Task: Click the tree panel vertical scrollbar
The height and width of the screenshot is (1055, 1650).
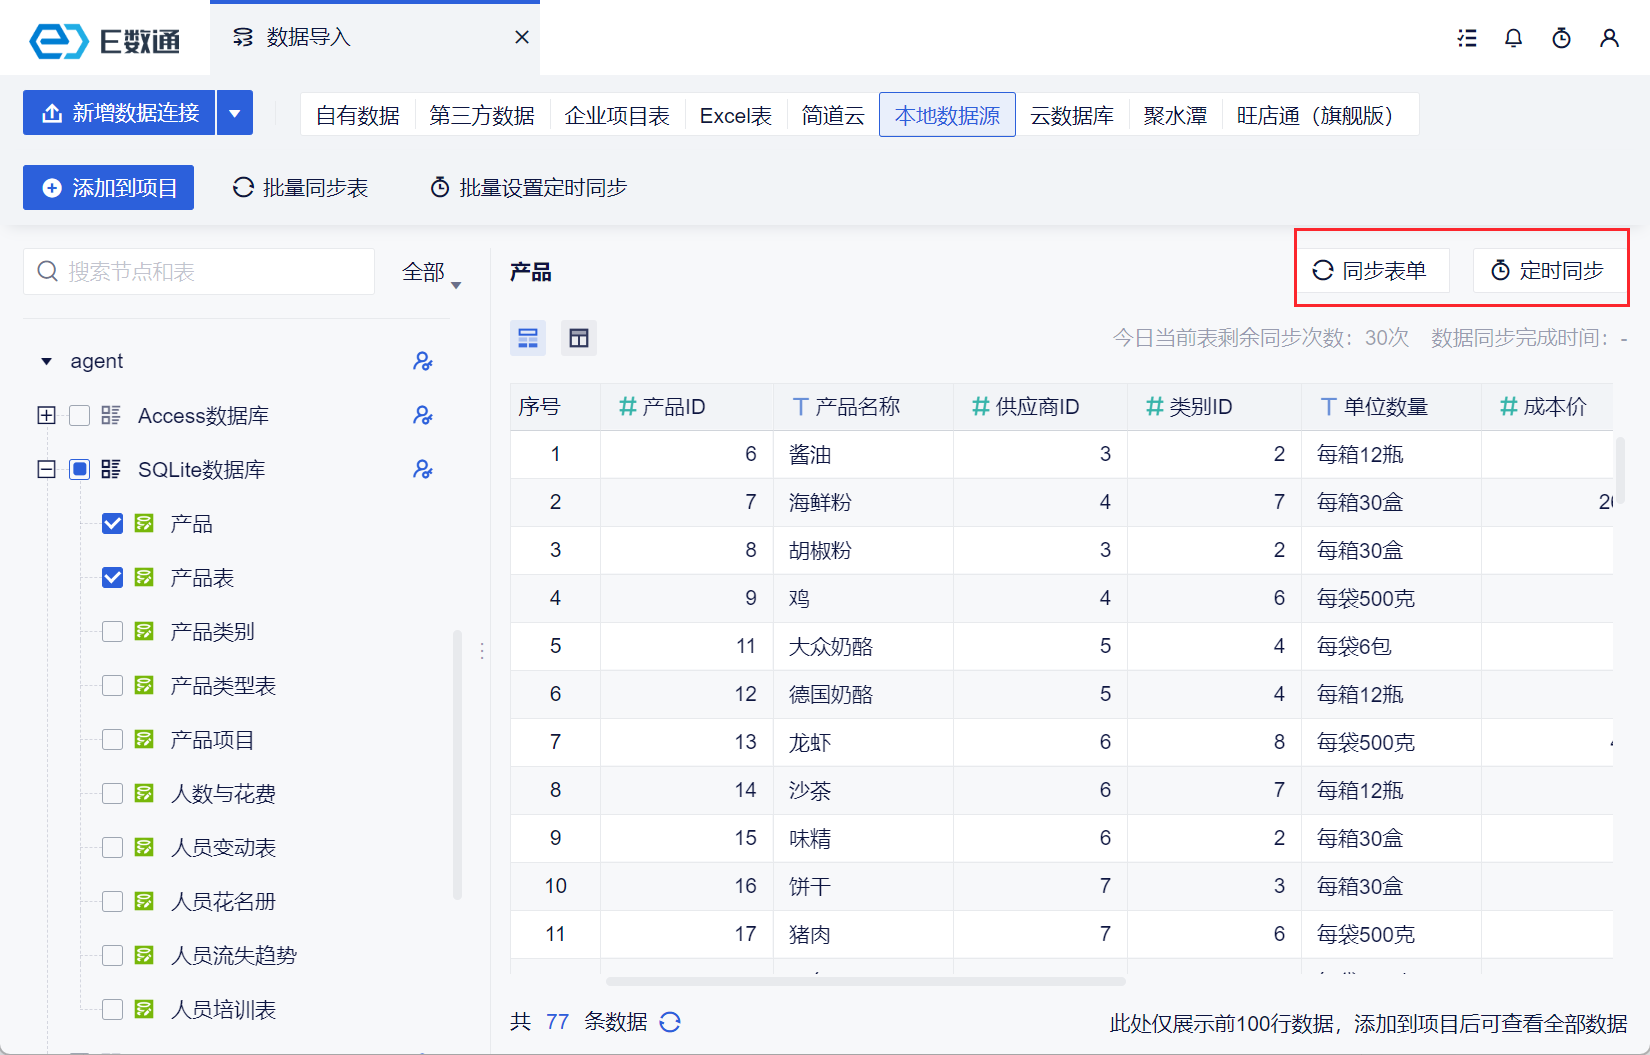Action: point(458,765)
